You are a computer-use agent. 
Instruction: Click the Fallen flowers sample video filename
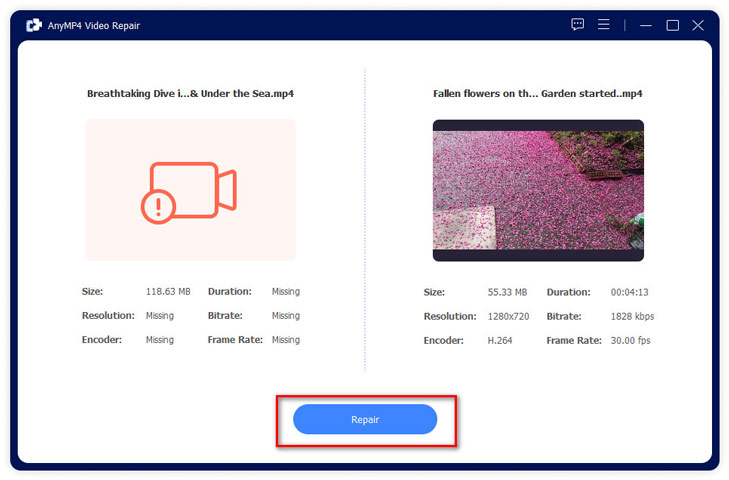[x=537, y=94]
